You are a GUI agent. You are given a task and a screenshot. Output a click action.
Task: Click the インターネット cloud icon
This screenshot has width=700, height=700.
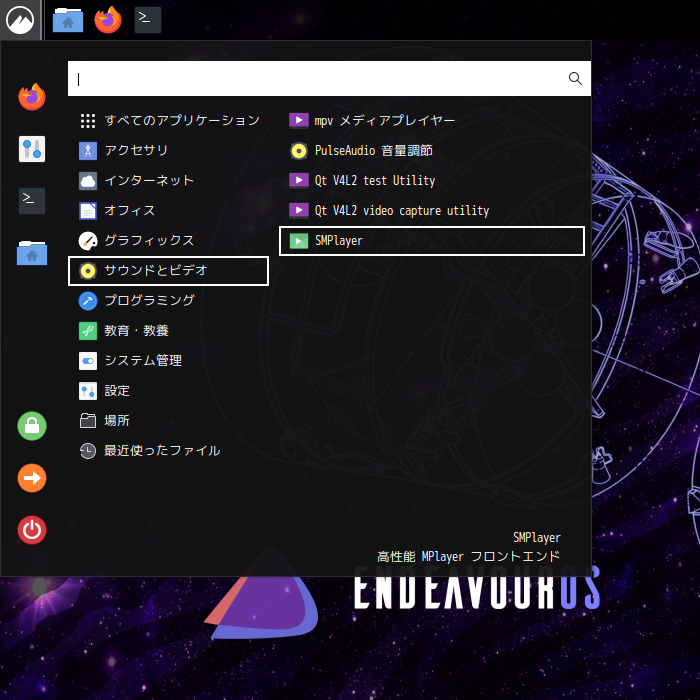(x=88, y=180)
